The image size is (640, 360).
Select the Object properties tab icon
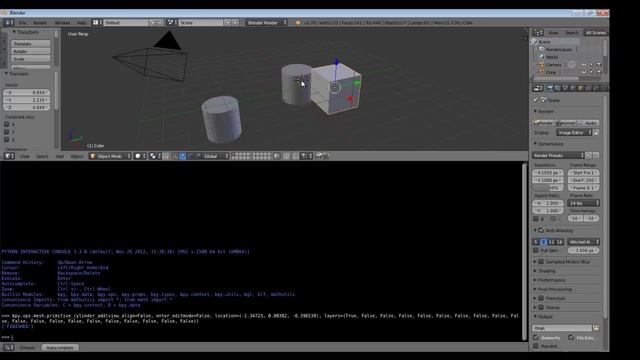click(x=580, y=88)
